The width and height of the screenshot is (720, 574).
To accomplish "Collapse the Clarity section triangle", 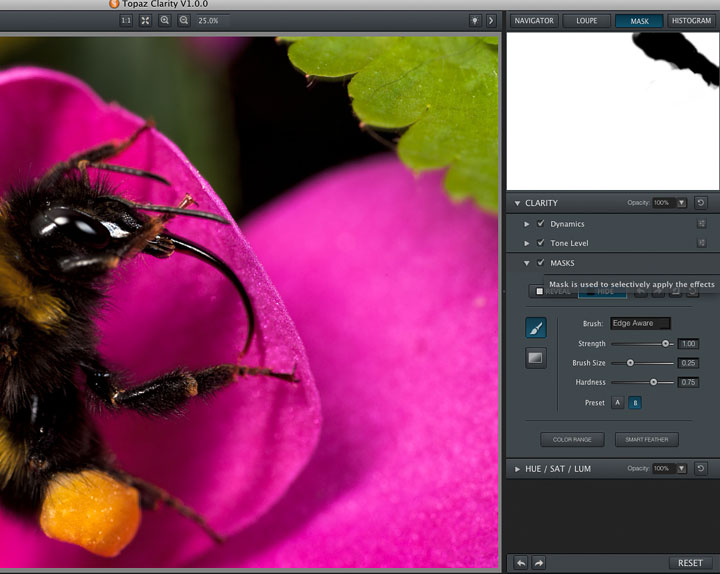I will (517, 203).
